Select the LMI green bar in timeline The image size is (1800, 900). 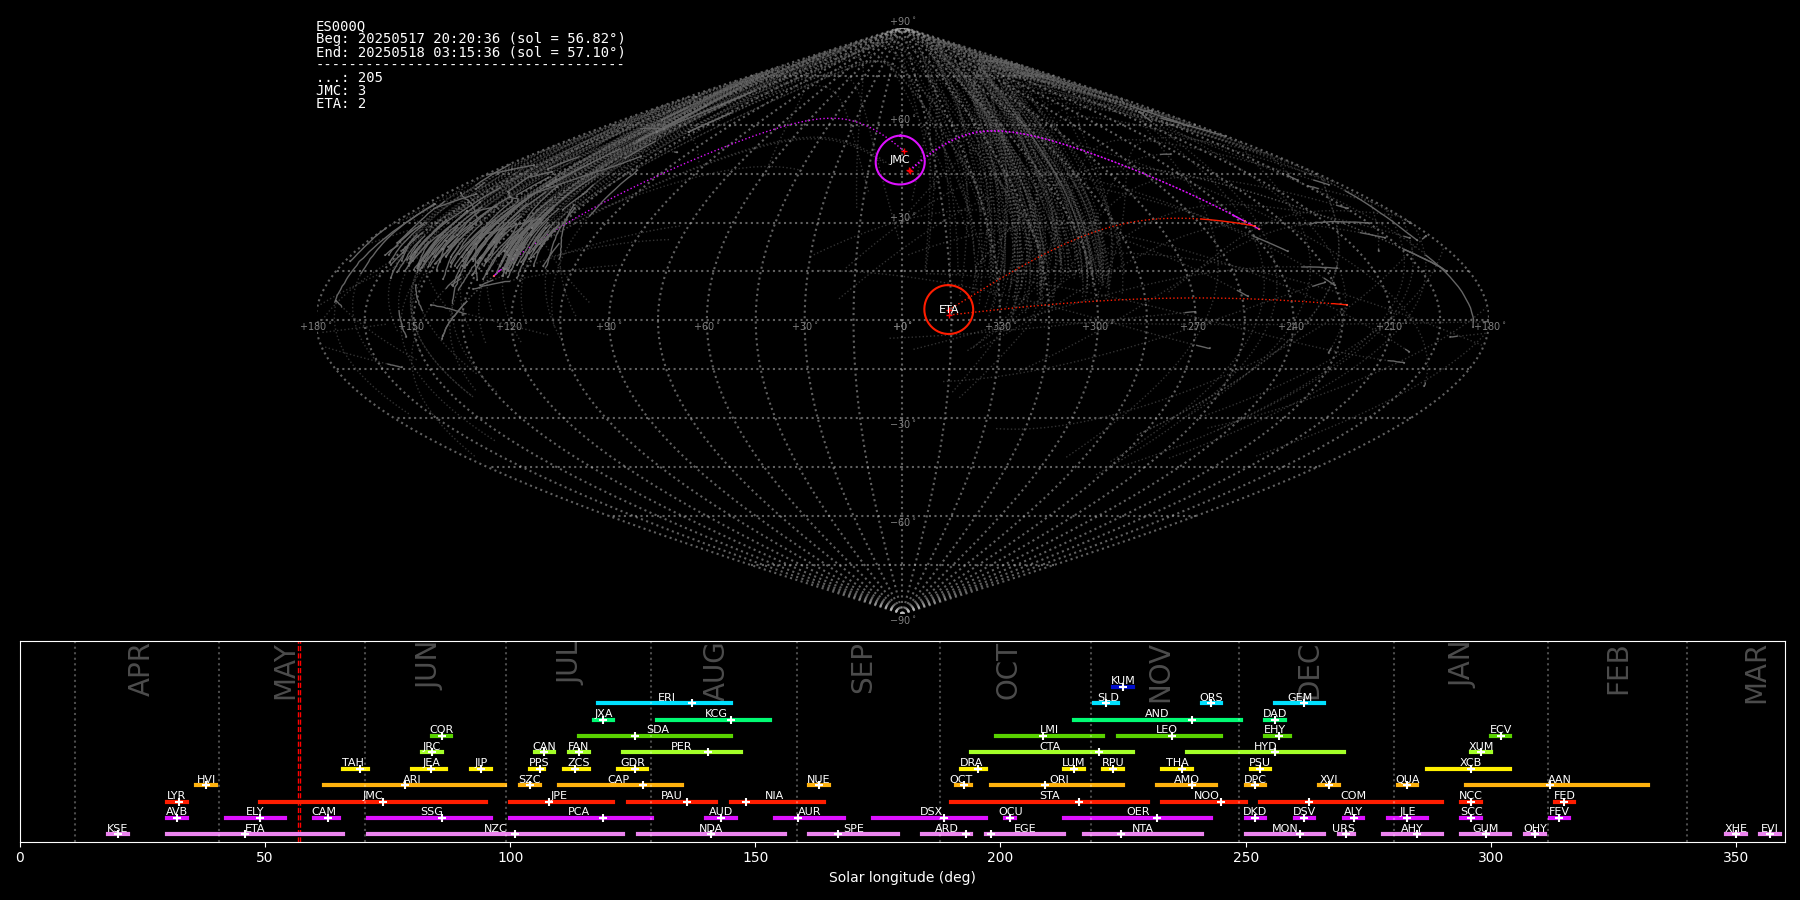coord(1049,736)
